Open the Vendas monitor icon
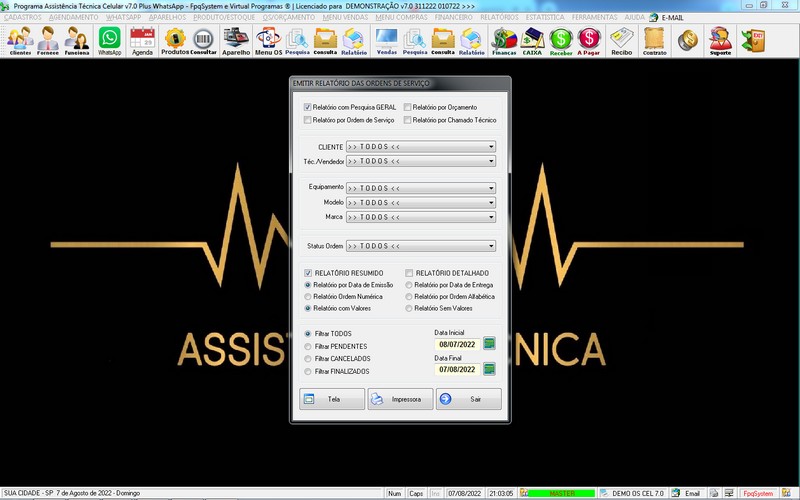Image resolution: width=800 pixels, height=500 pixels. pos(387,41)
